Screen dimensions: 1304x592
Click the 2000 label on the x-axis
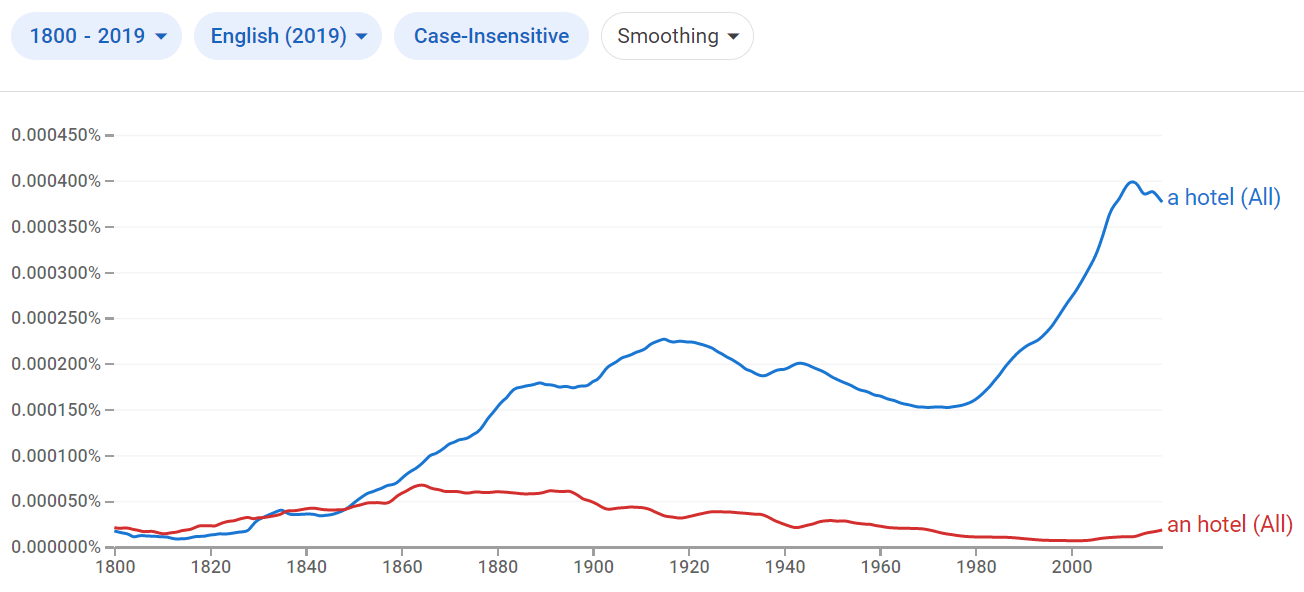click(1073, 566)
